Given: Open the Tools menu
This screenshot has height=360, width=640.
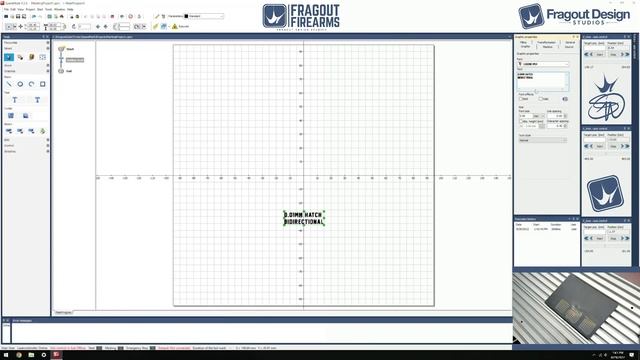Looking at the screenshot, I should coord(48,9).
